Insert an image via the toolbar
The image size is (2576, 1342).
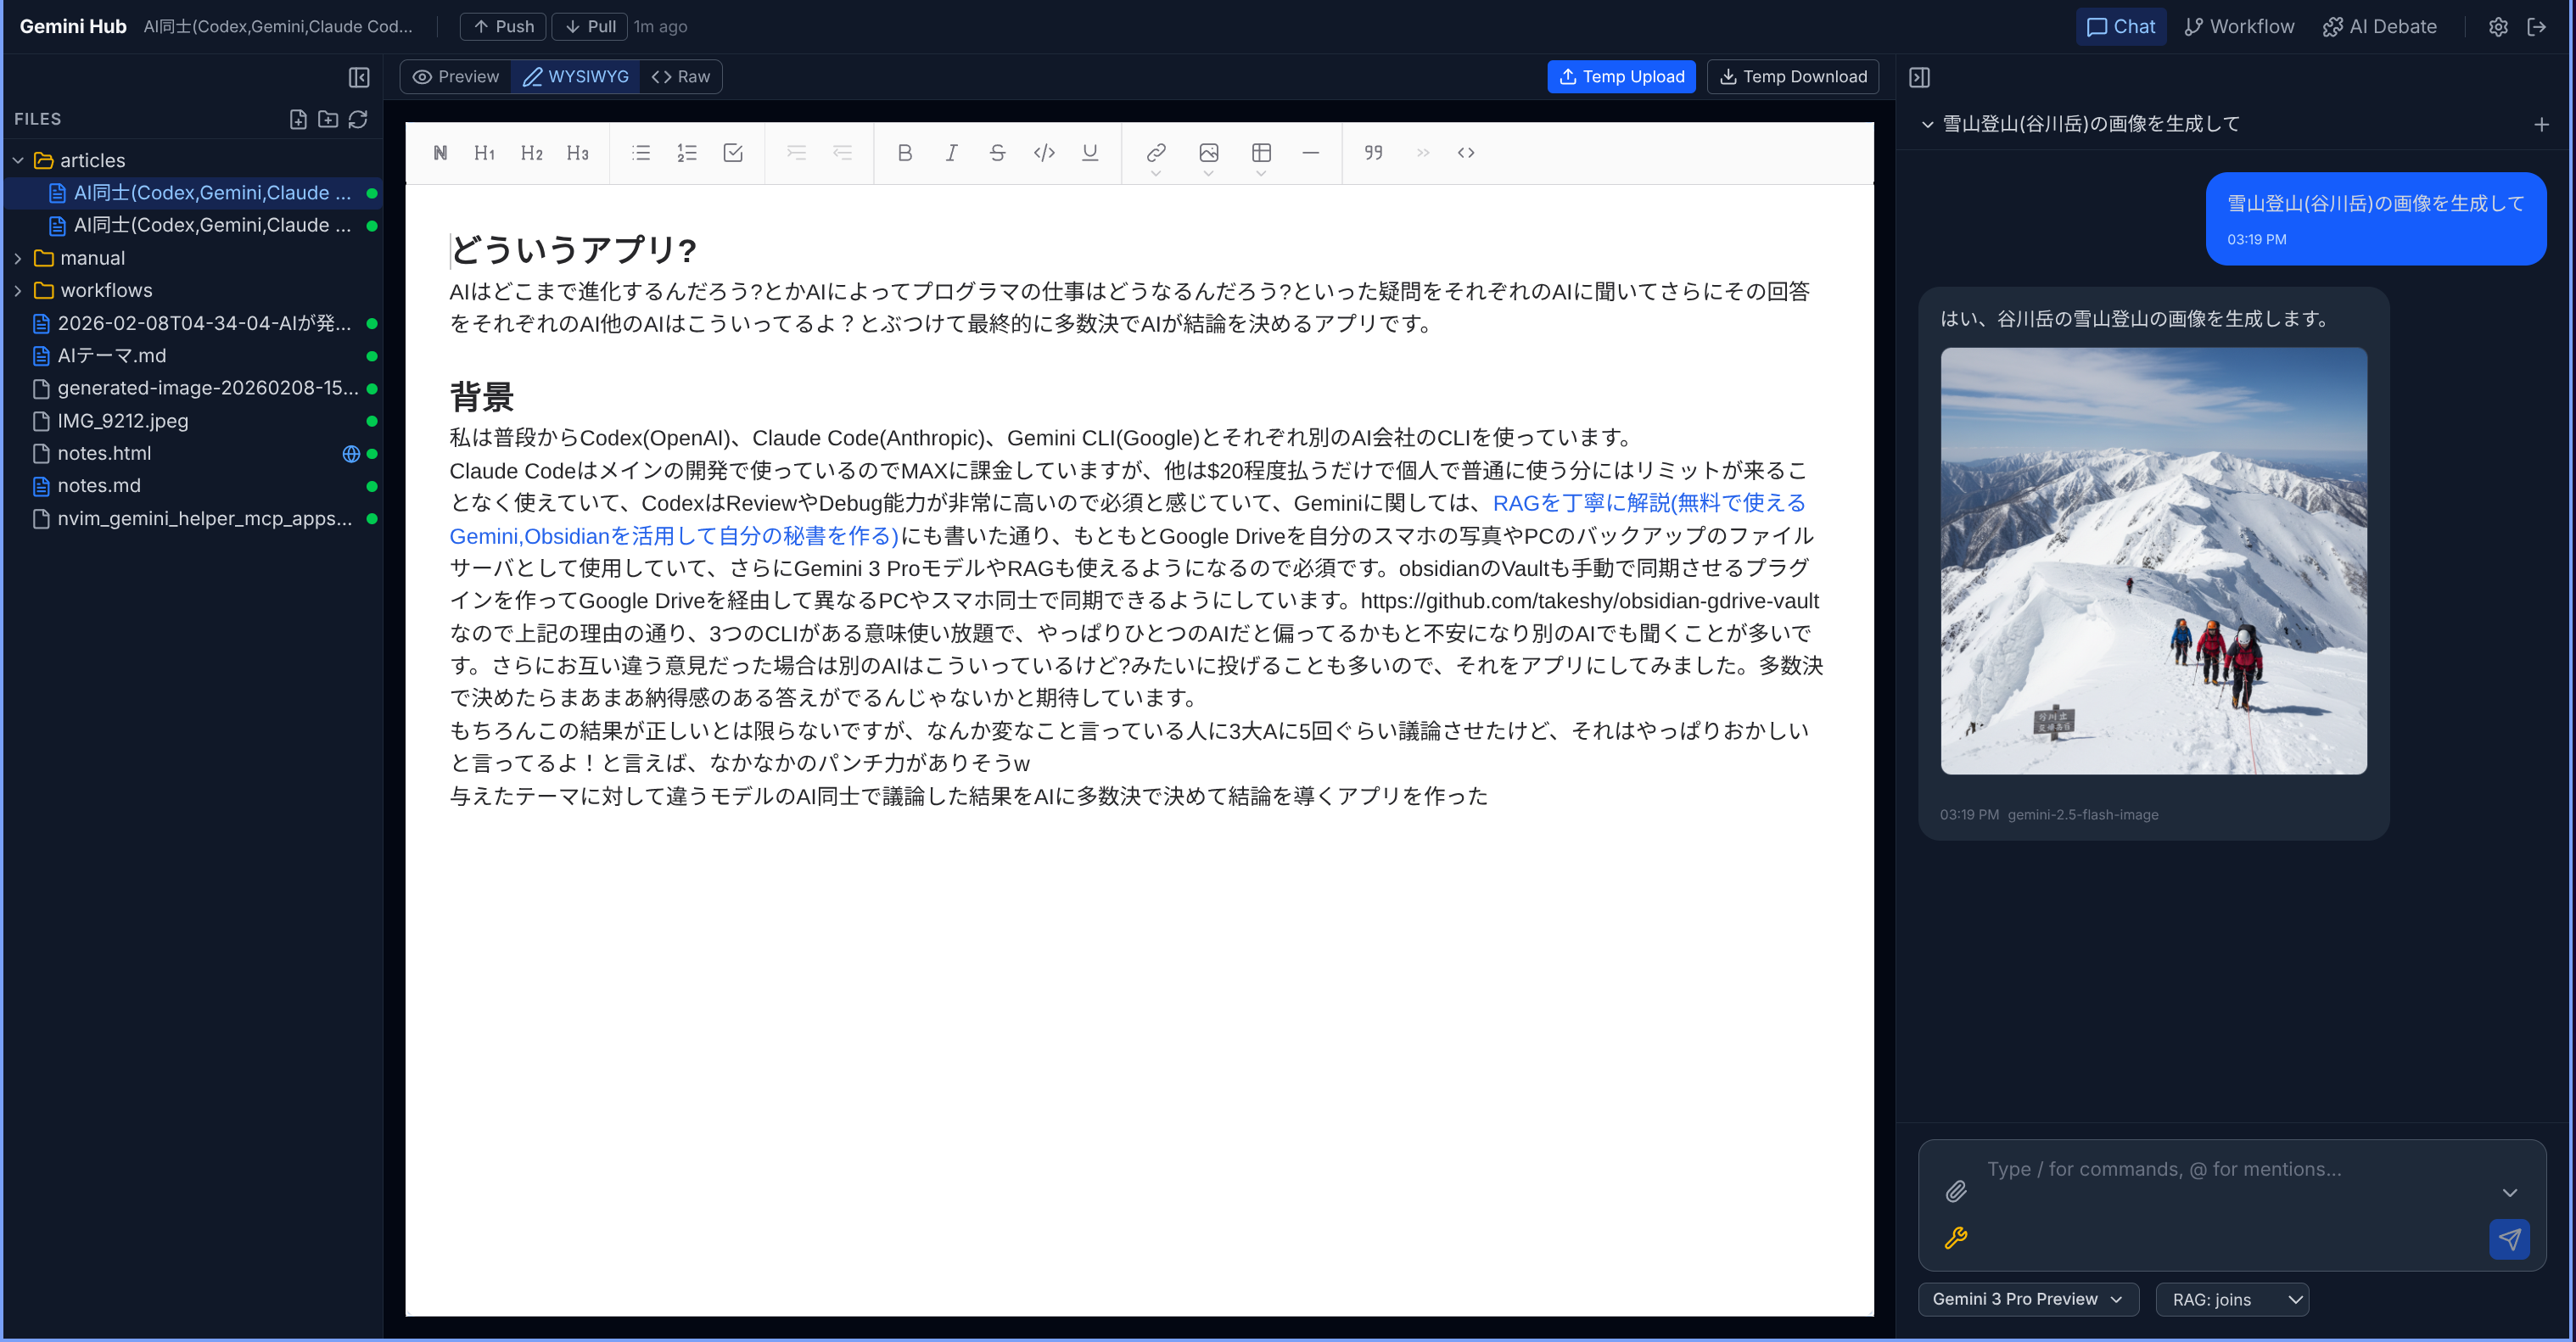(x=1208, y=152)
